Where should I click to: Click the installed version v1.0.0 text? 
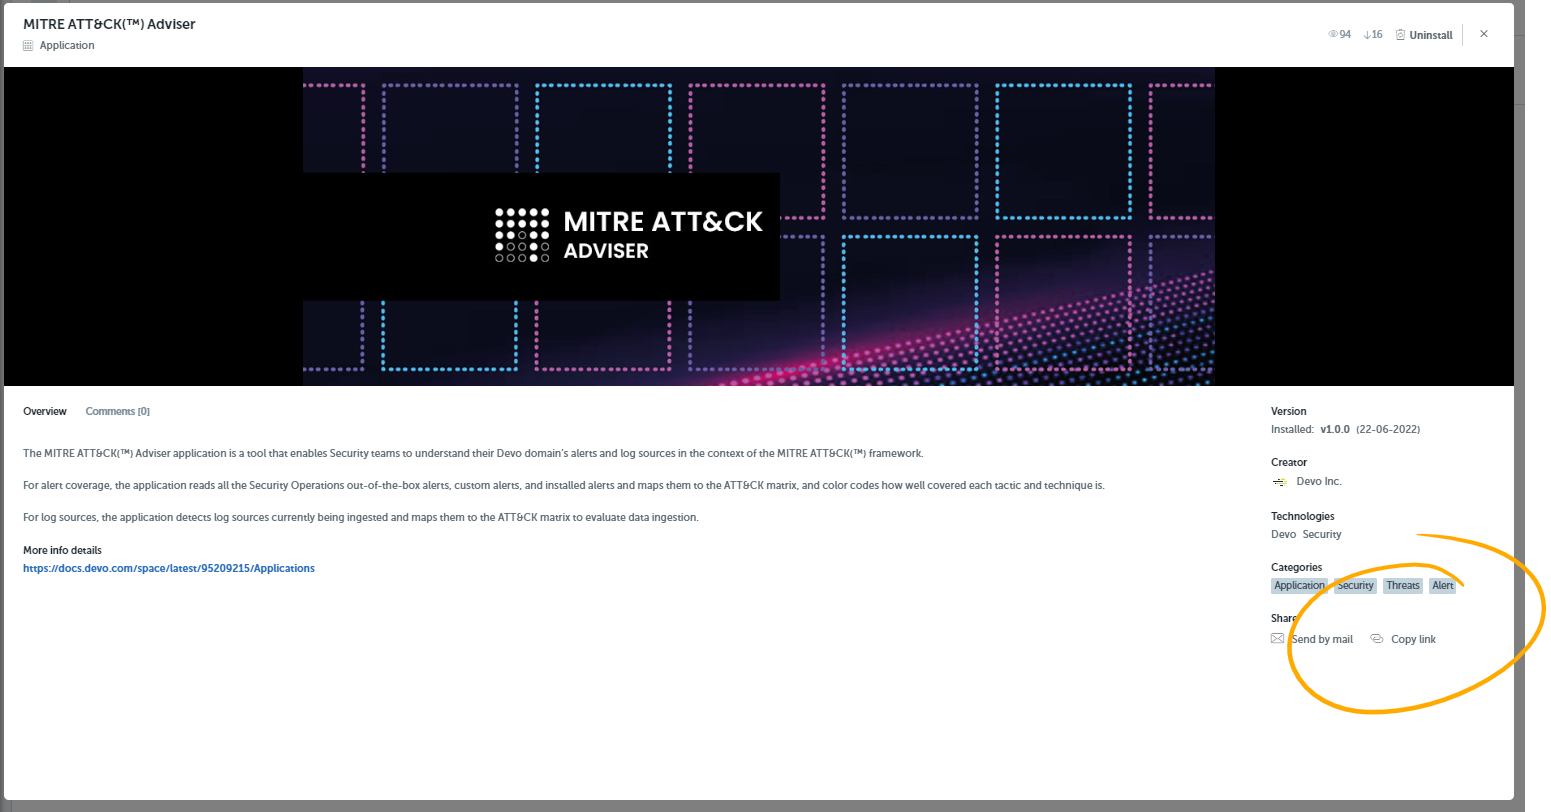click(x=1335, y=429)
